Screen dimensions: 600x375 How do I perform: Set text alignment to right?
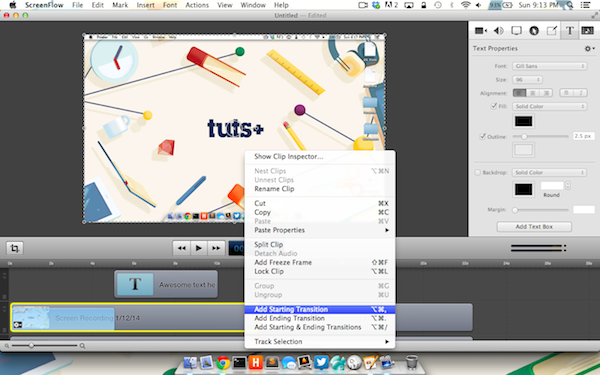[x=546, y=93]
